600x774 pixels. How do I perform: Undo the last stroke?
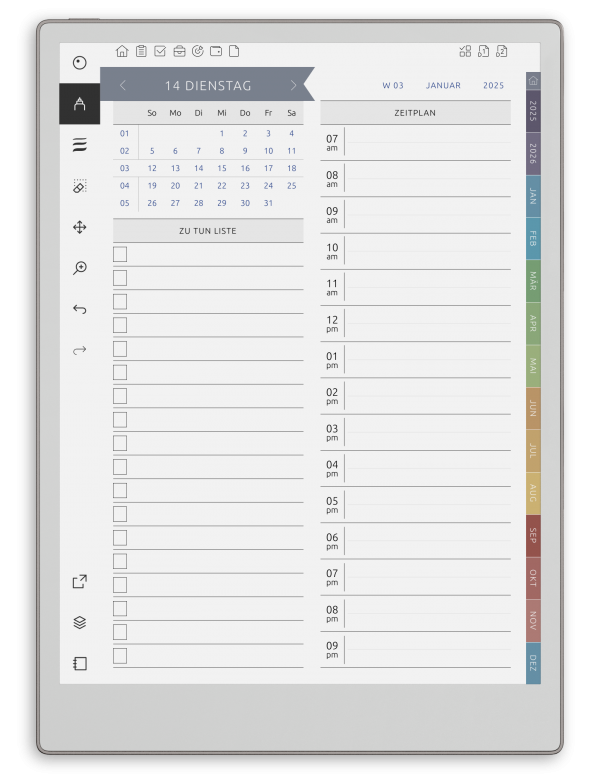pos(79,309)
